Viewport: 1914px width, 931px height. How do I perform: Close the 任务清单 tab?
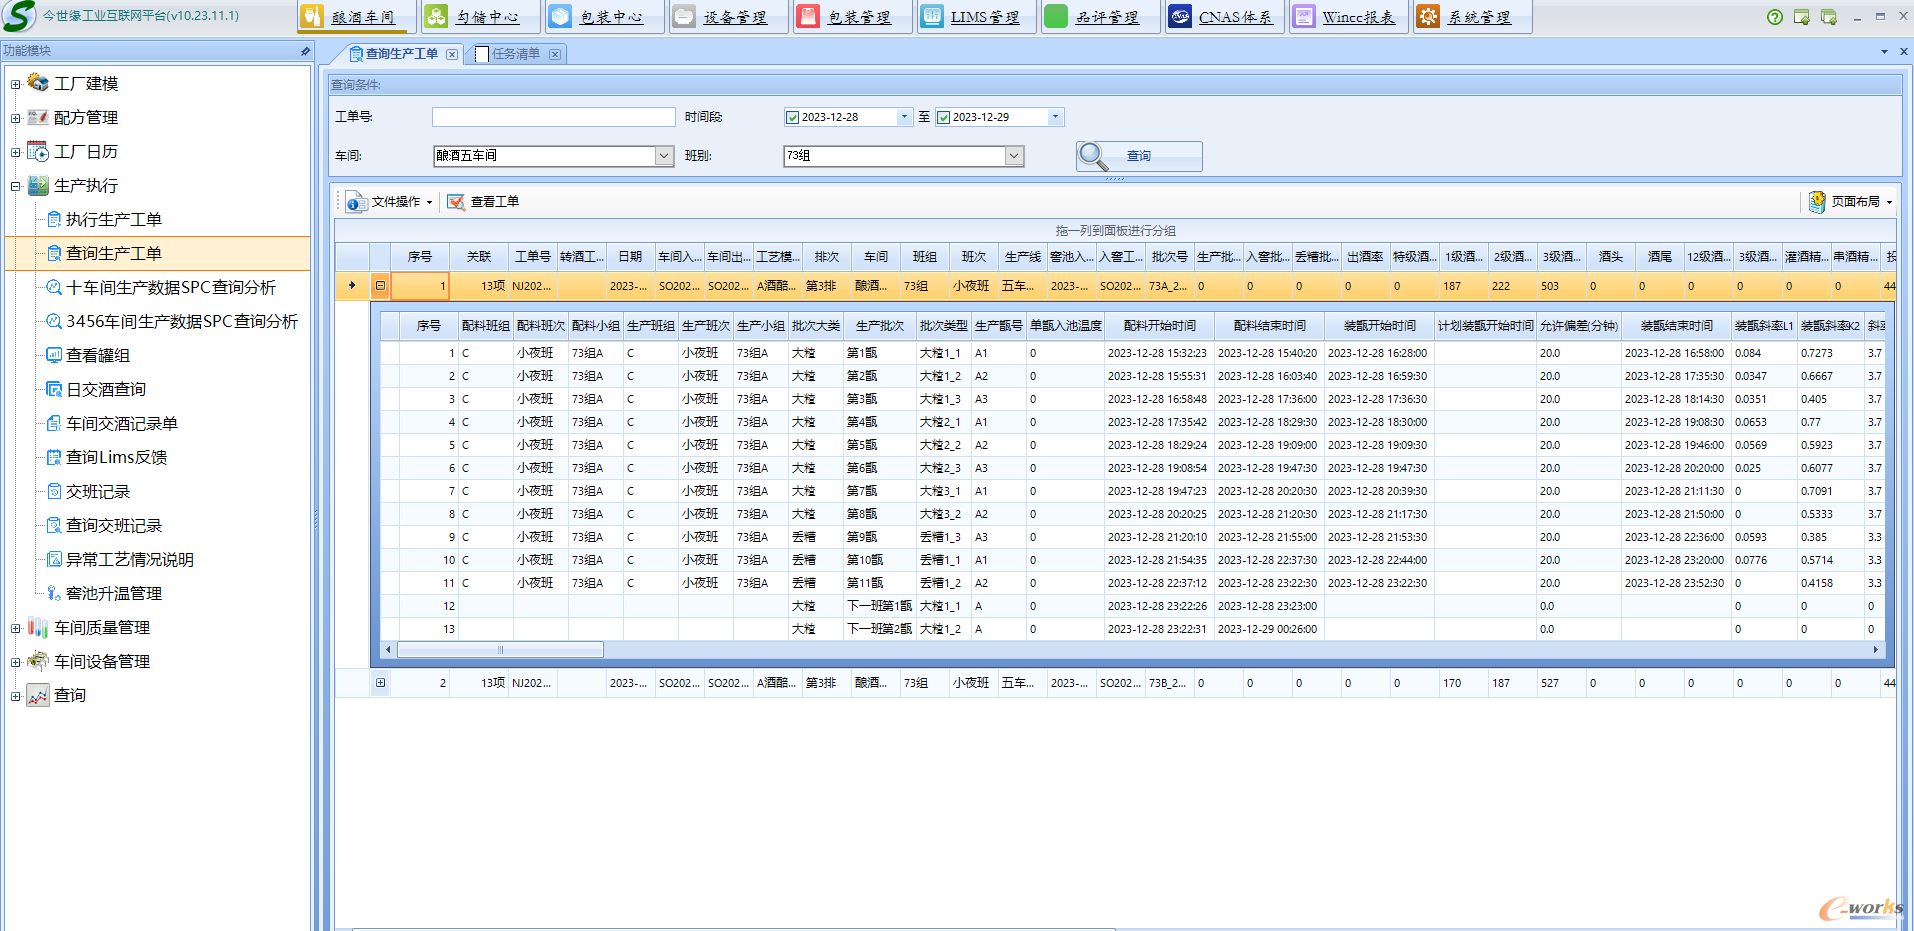(555, 54)
